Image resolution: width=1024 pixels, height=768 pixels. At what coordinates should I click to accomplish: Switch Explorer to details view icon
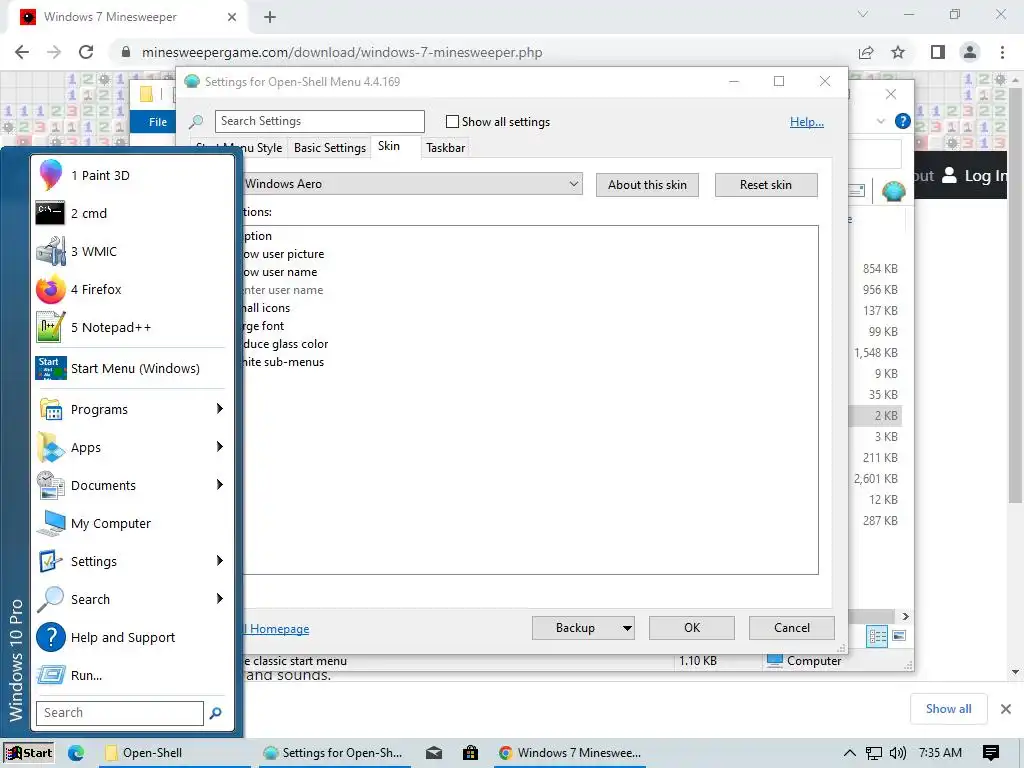point(877,636)
